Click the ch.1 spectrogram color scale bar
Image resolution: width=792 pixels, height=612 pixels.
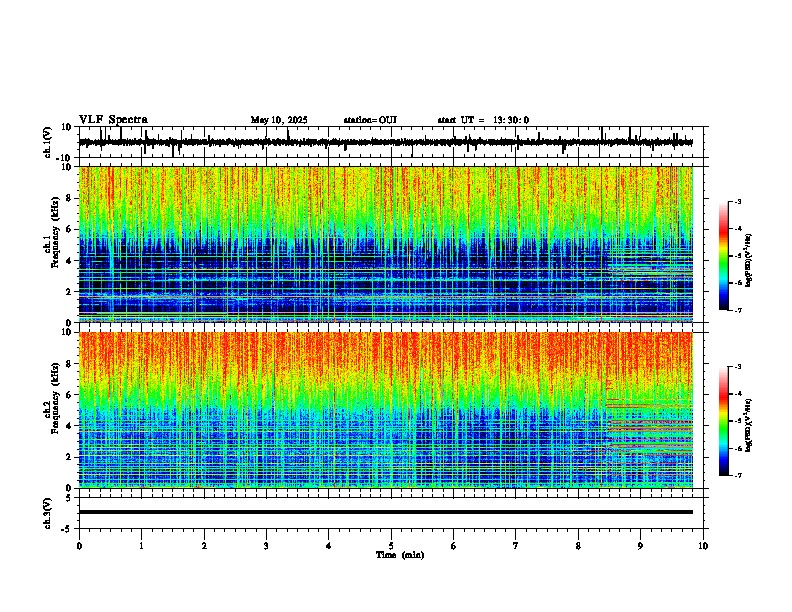tap(723, 256)
